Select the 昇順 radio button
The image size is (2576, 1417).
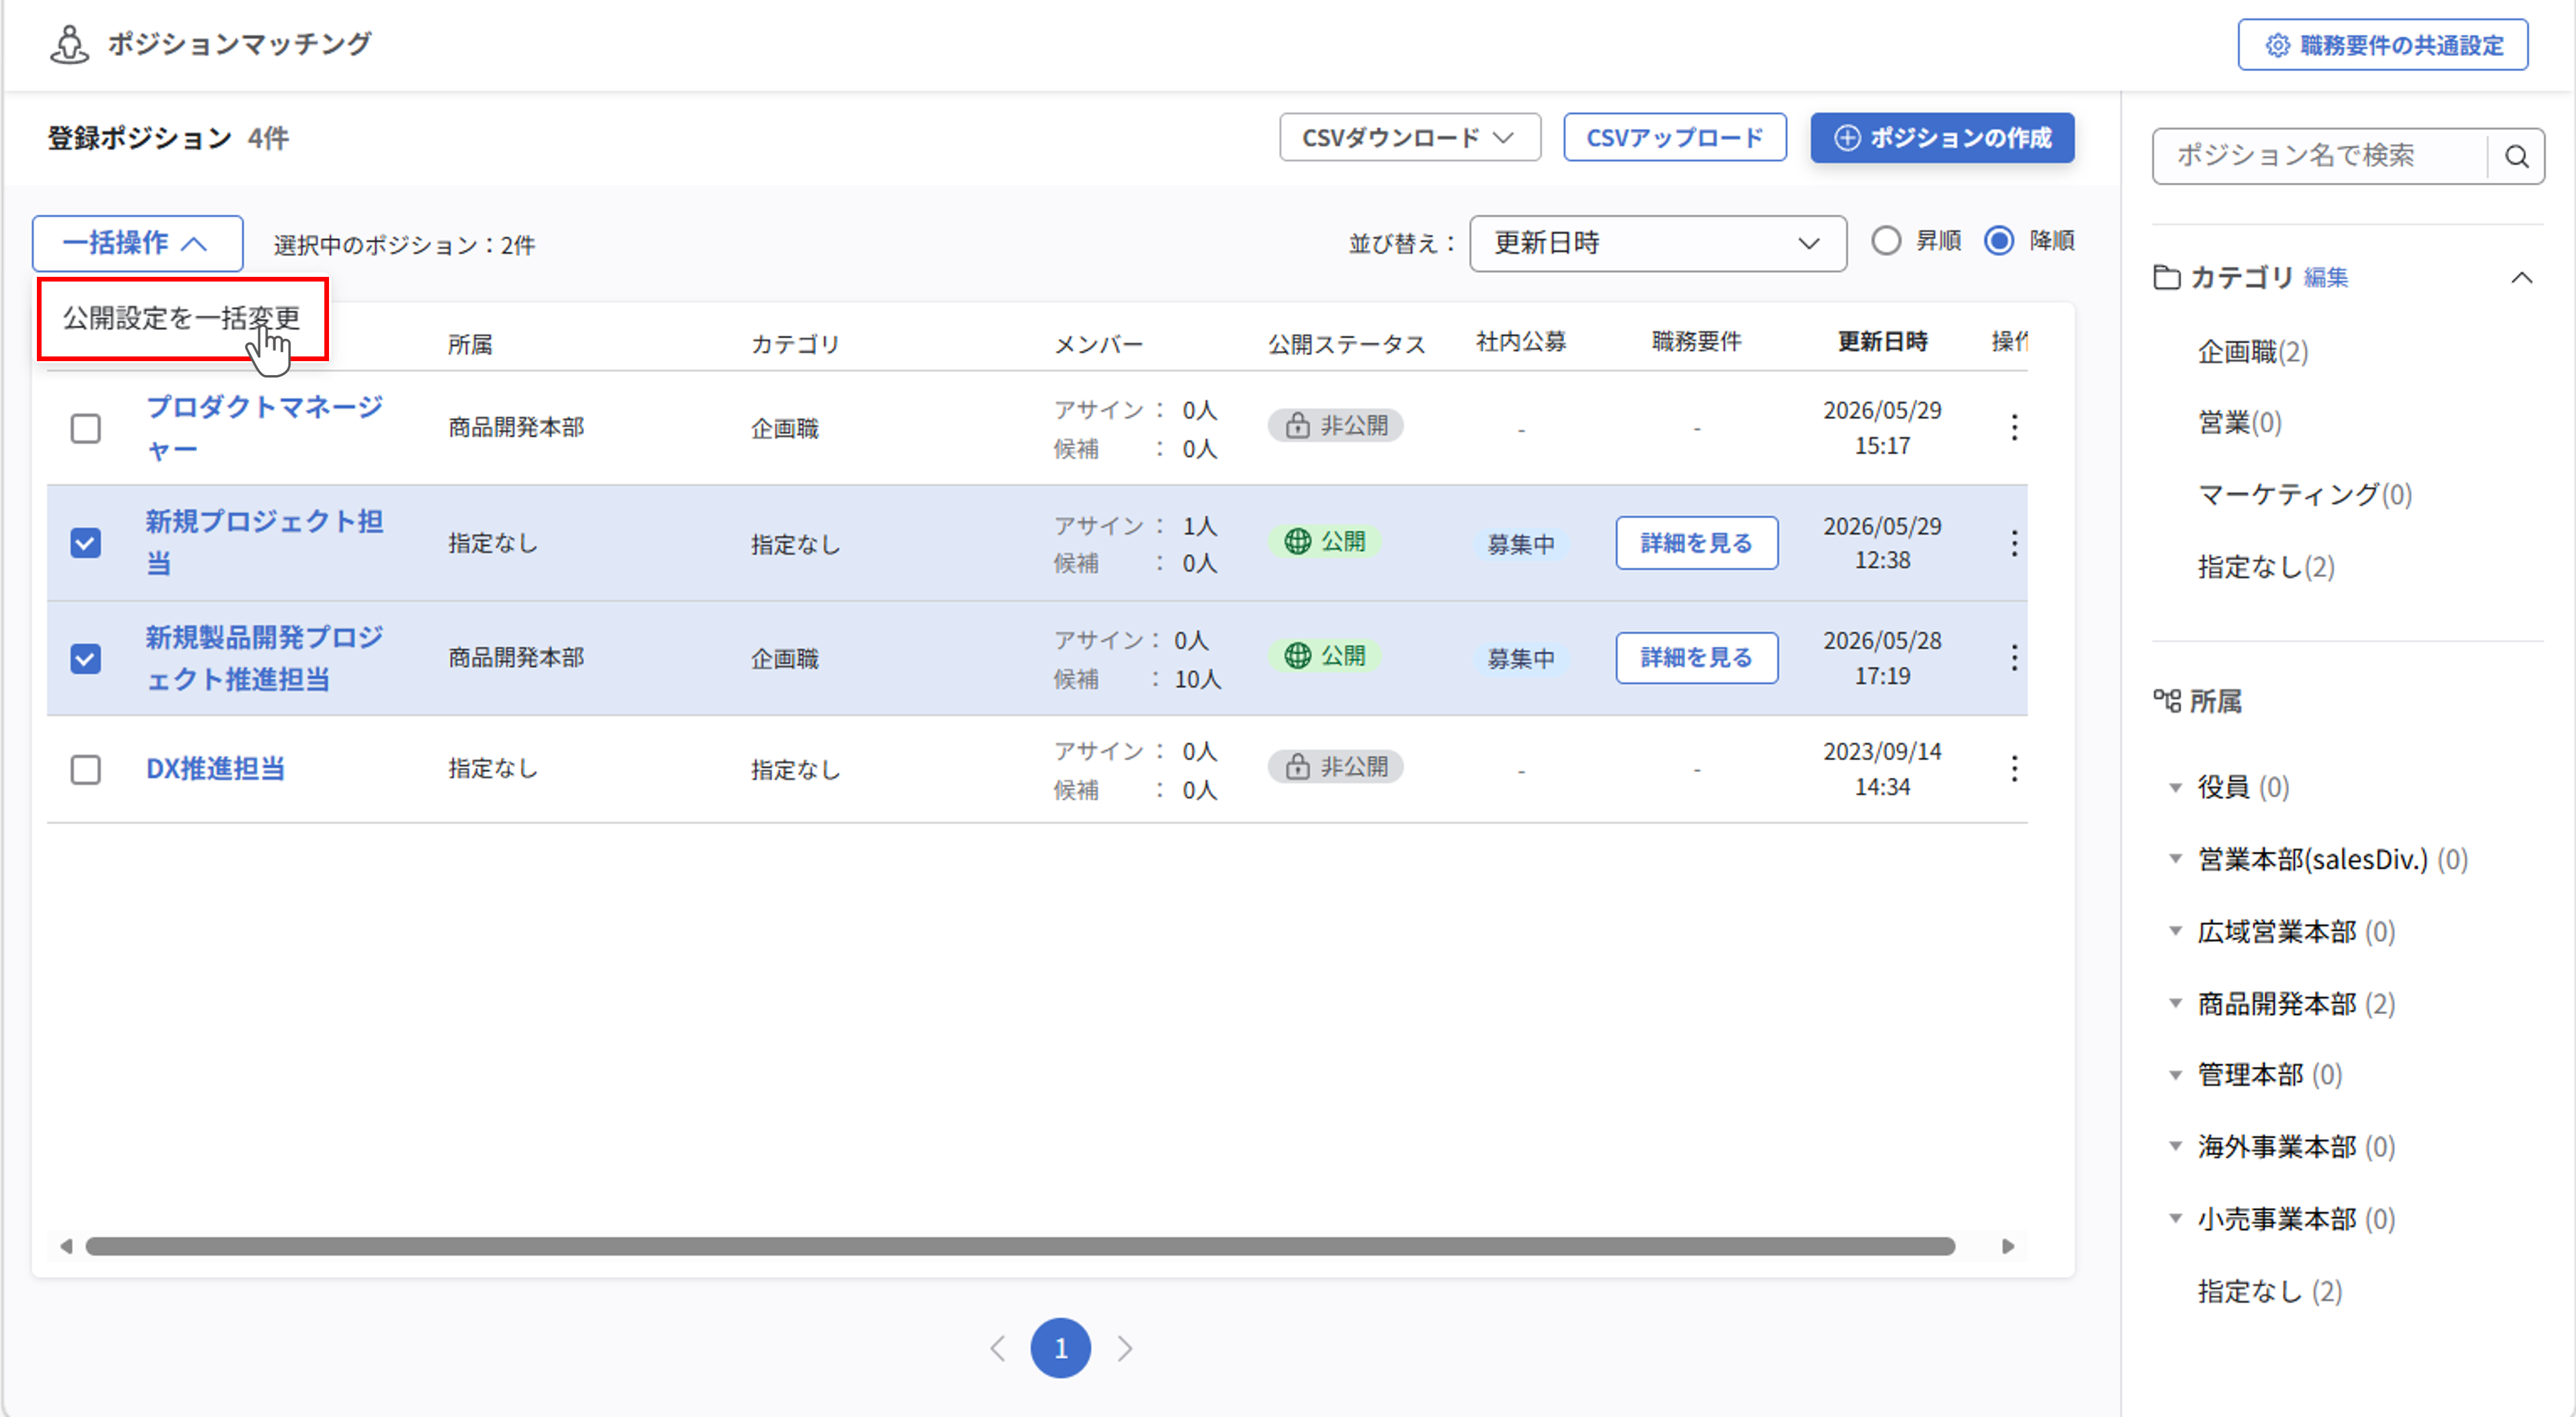pyautogui.click(x=1886, y=241)
